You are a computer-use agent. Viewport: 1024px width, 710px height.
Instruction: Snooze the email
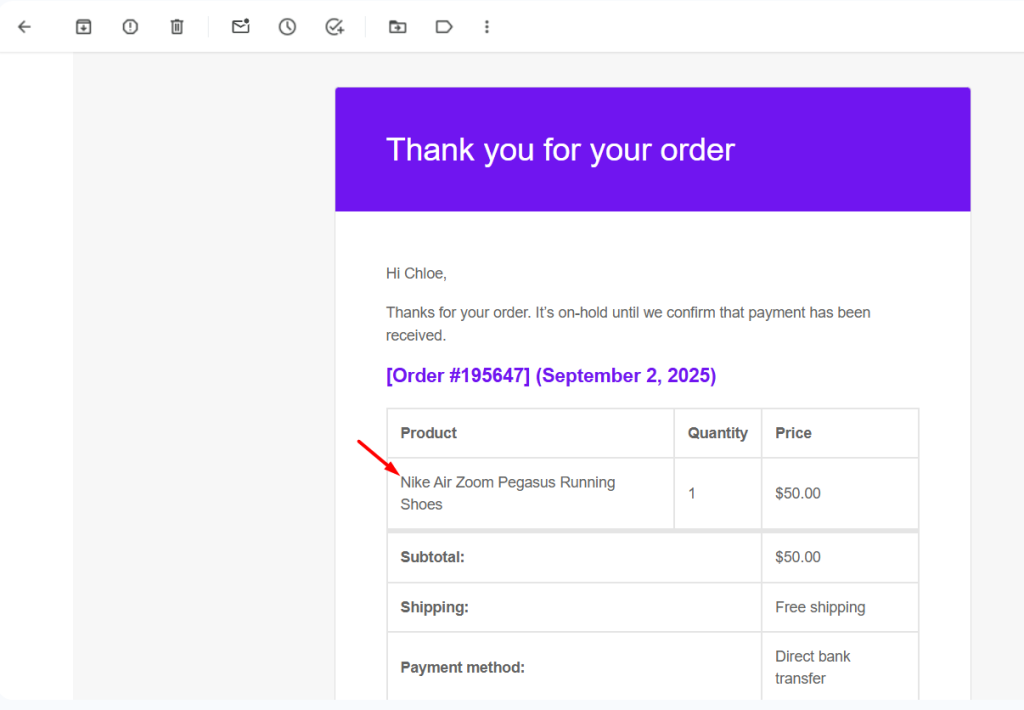pos(287,27)
